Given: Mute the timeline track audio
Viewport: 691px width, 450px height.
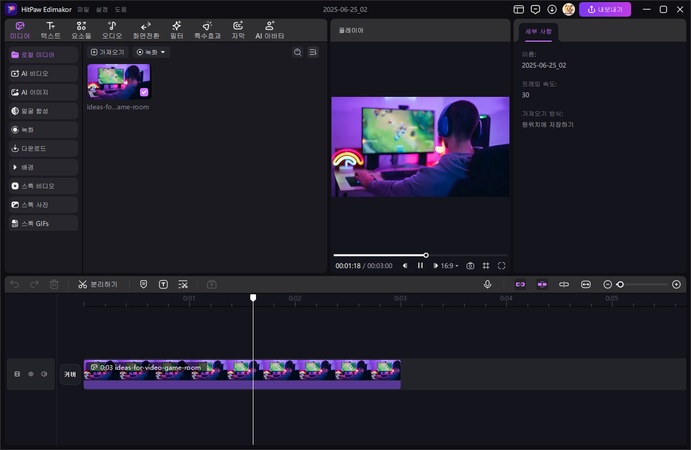Looking at the screenshot, I should 44,374.
